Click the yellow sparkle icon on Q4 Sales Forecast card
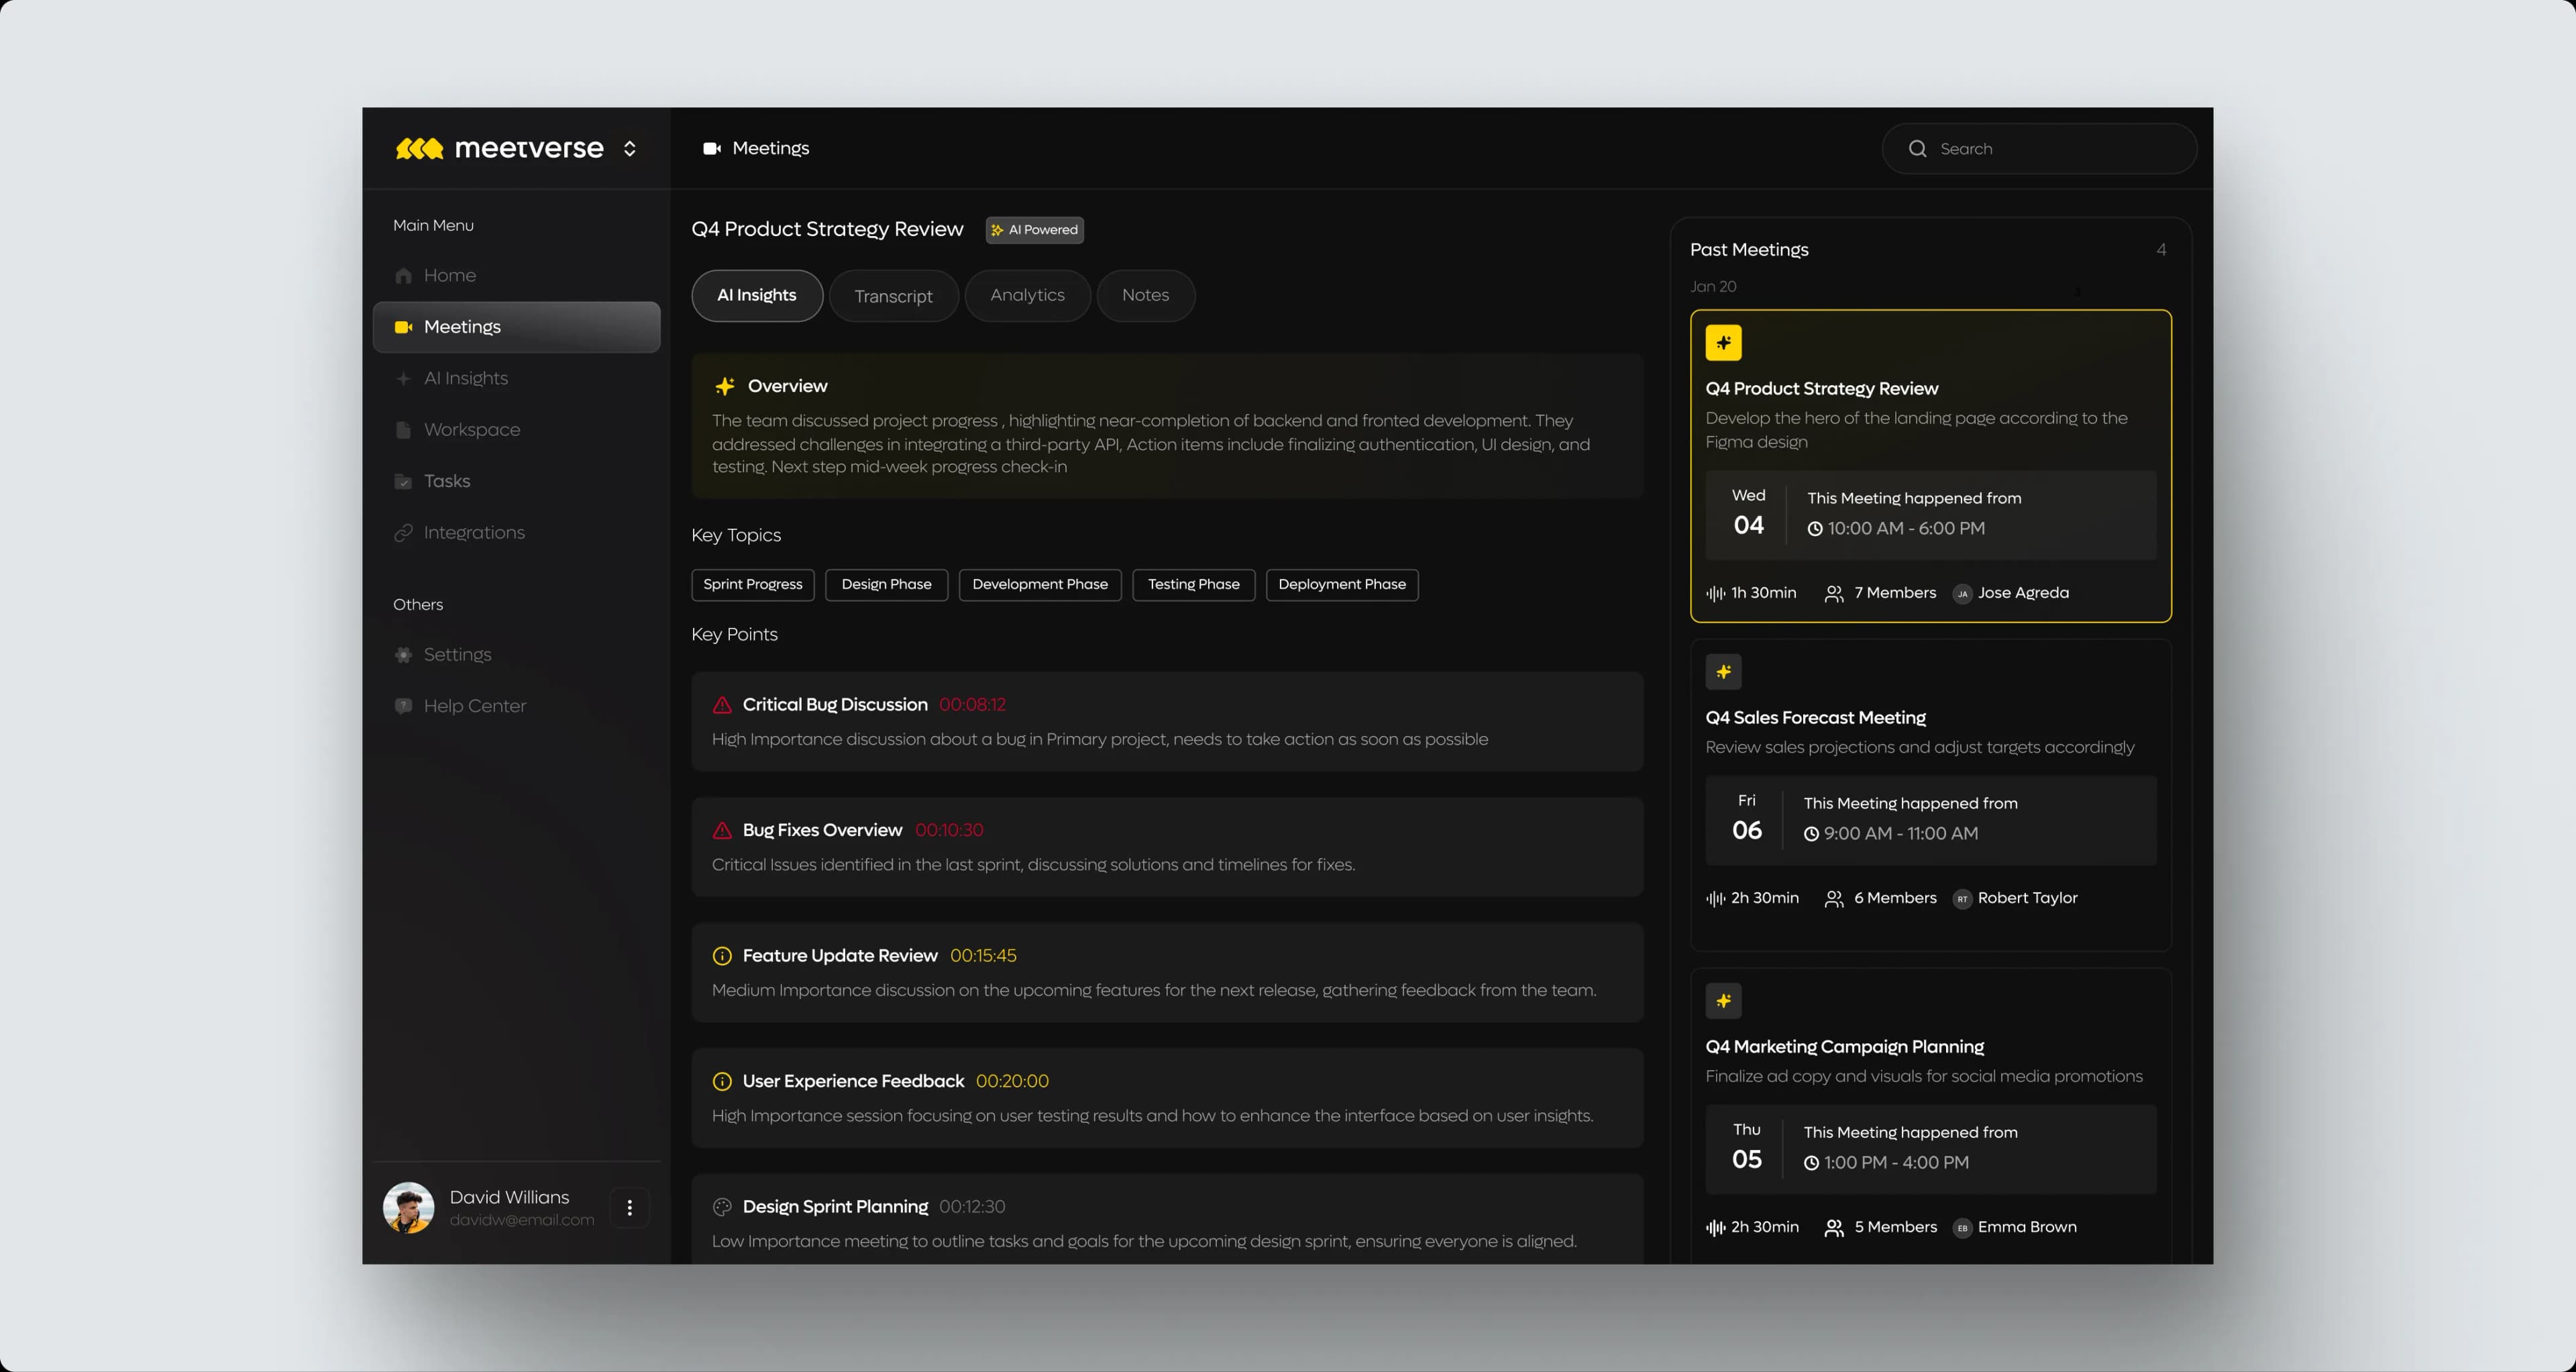 coord(1723,672)
